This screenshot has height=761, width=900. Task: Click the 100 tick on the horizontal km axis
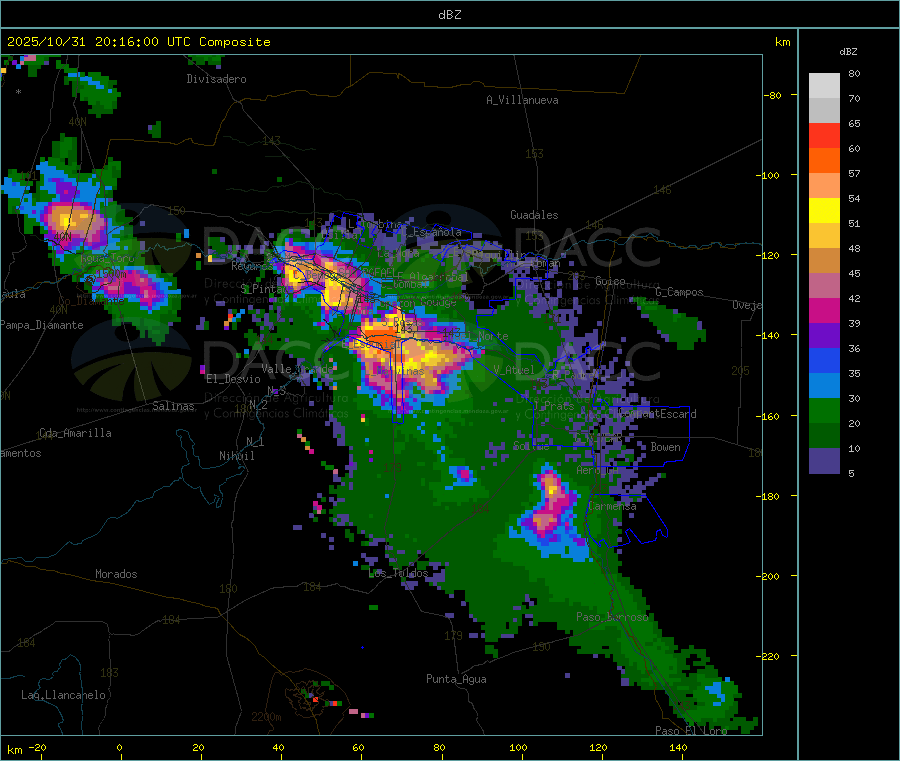tap(518, 747)
